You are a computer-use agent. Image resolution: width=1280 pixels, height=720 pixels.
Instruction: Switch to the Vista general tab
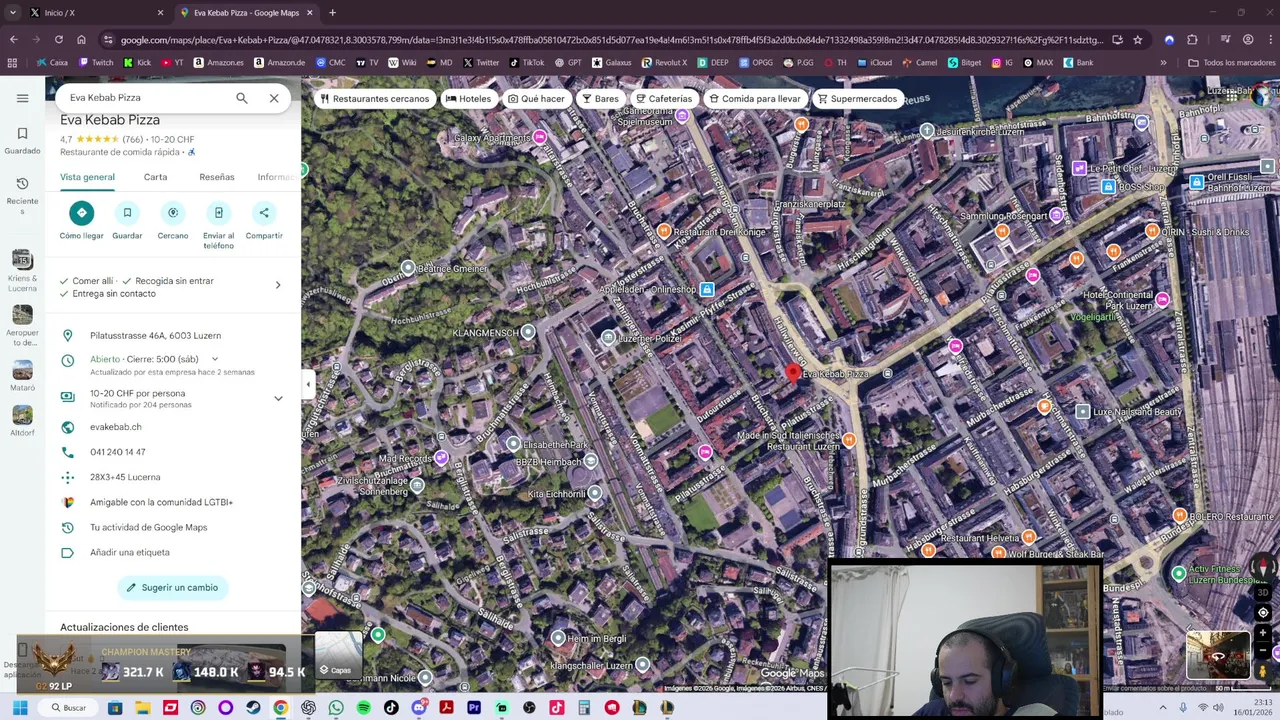coord(87,177)
